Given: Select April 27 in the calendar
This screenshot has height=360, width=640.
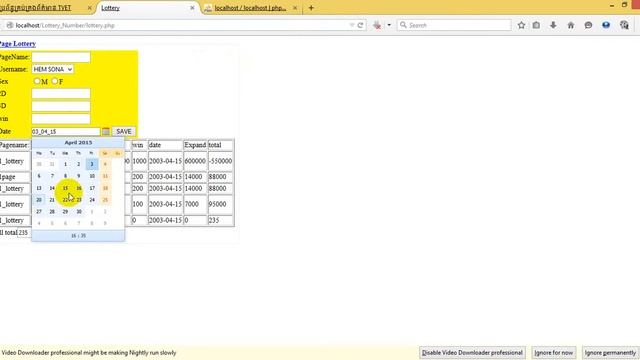Looking at the screenshot, I should tap(39, 211).
